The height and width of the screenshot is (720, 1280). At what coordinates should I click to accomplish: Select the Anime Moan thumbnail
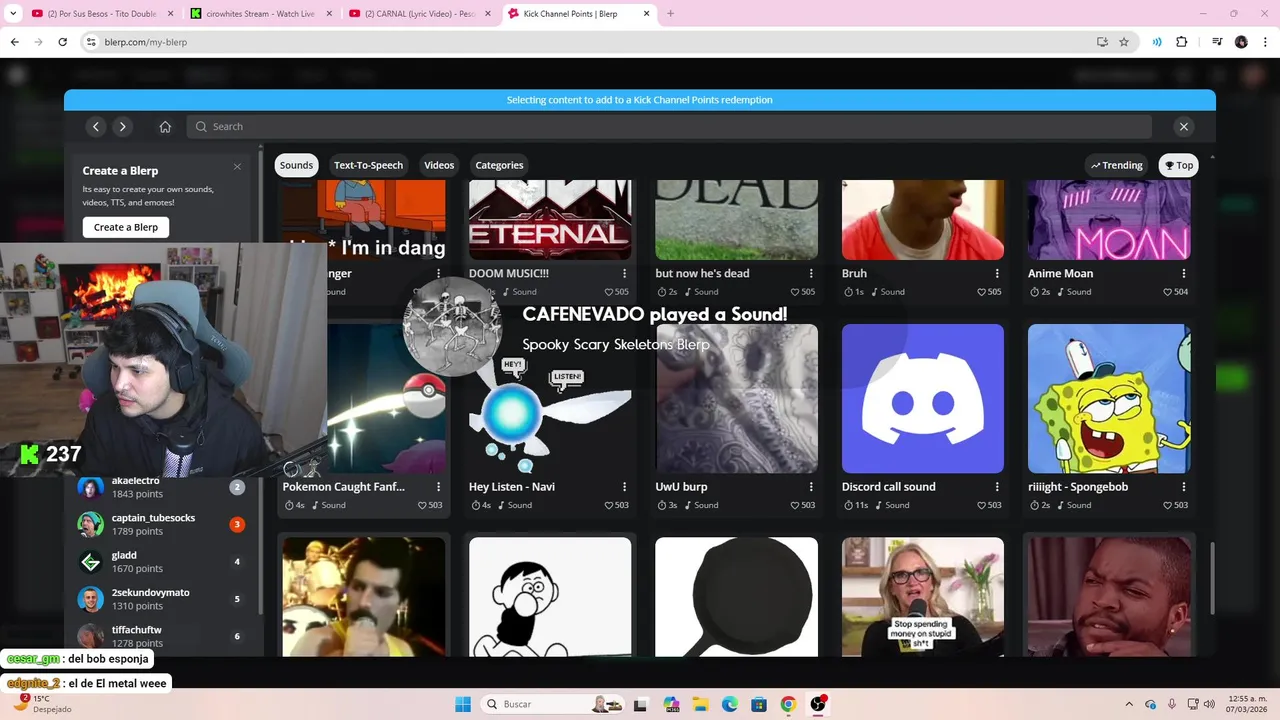(1109, 220)
